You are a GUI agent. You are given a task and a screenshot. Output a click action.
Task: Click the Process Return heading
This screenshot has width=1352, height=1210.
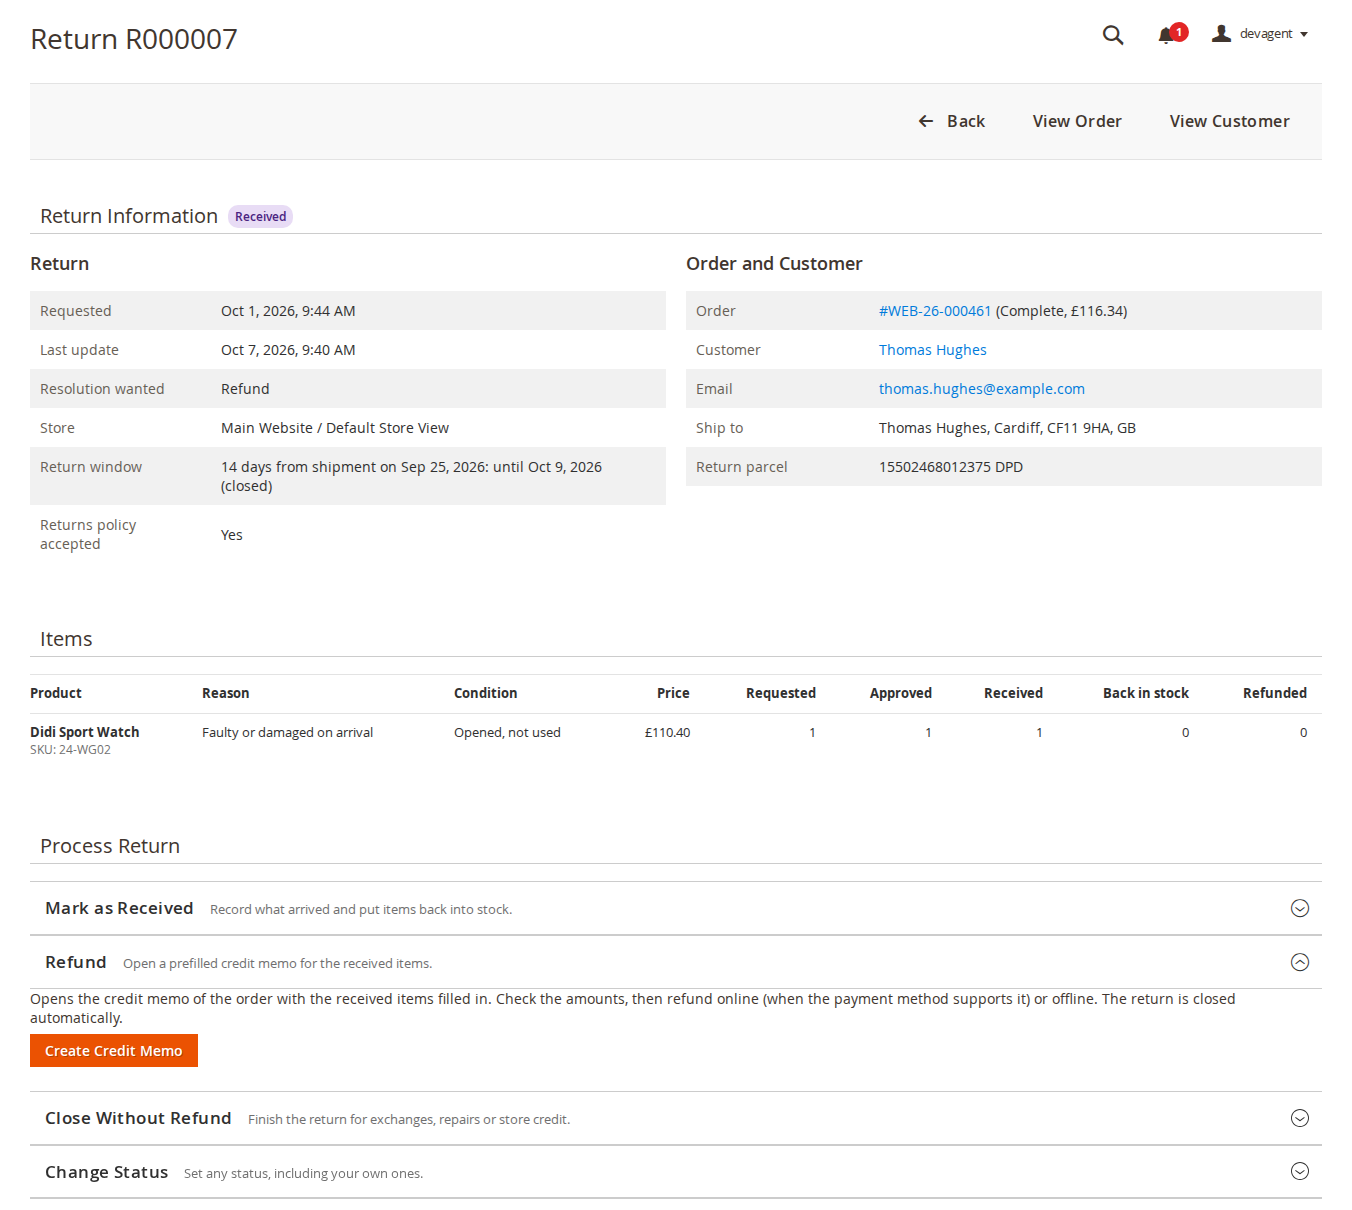pyautogui.click(x=110, y=846)
